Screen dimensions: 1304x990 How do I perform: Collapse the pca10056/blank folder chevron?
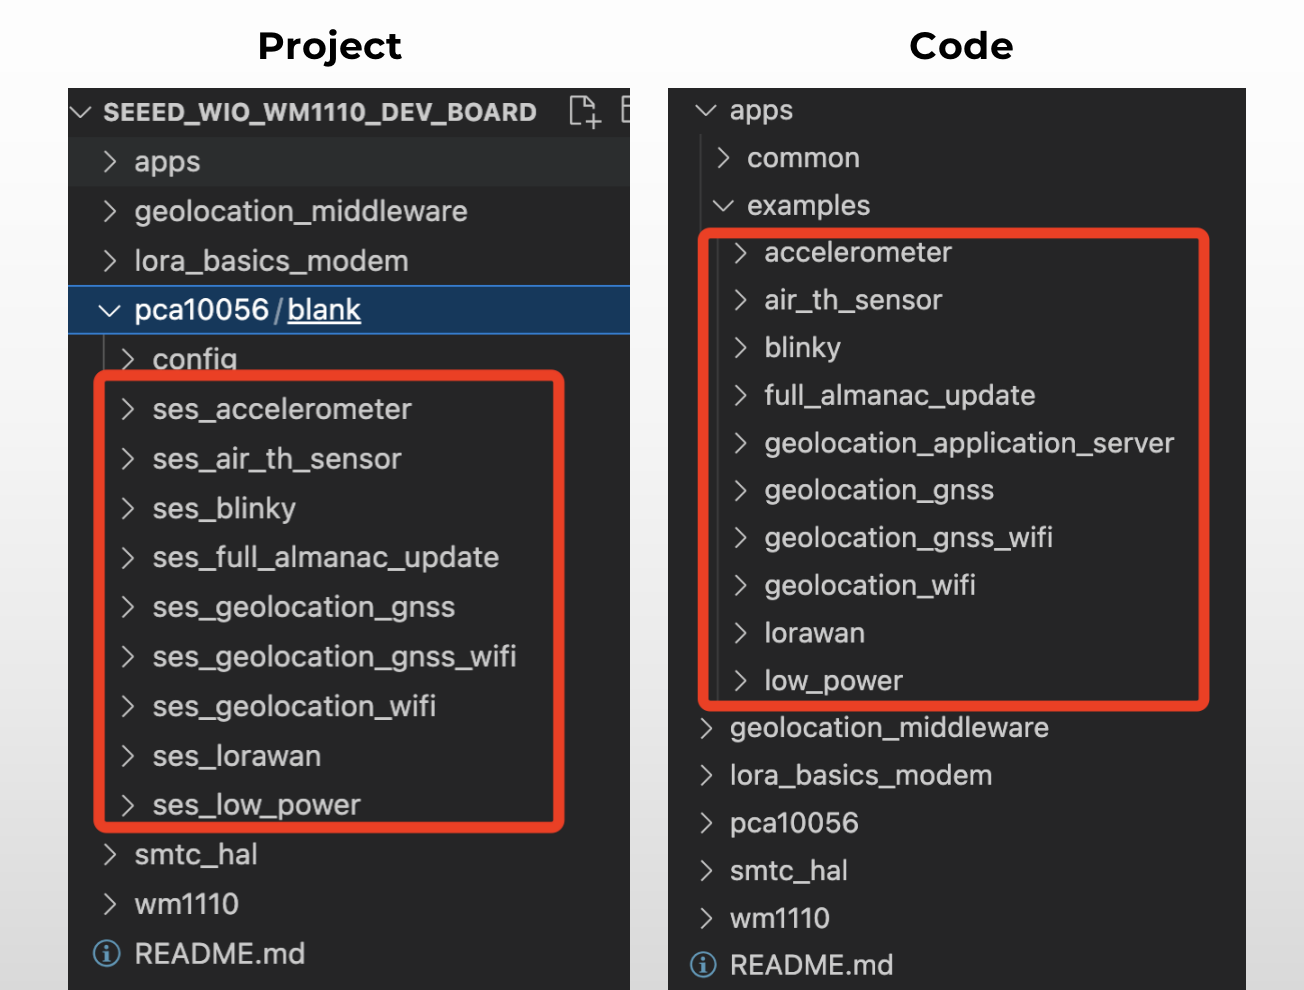pyautogui.click(x=110, y=311)
